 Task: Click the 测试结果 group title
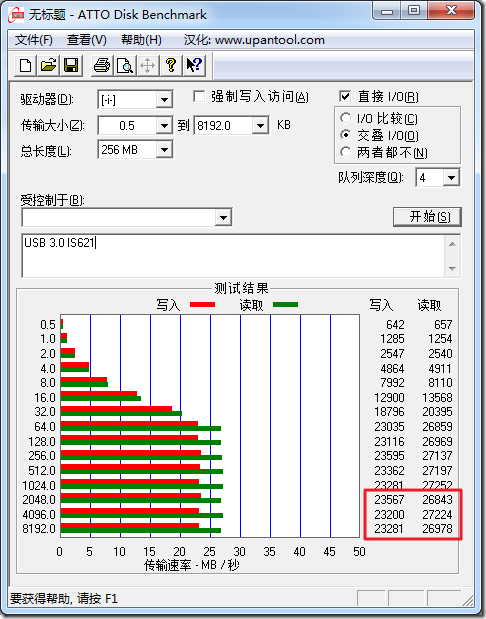click(241, 288)
